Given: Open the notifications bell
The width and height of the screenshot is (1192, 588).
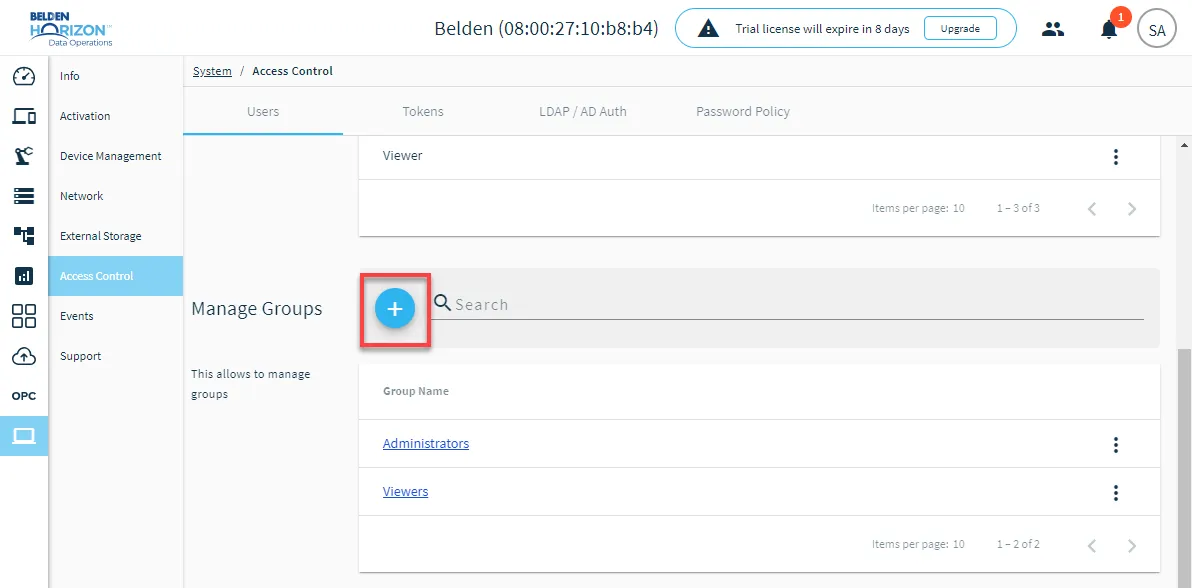Looking at the screenshot, I should pos(1109,30).
